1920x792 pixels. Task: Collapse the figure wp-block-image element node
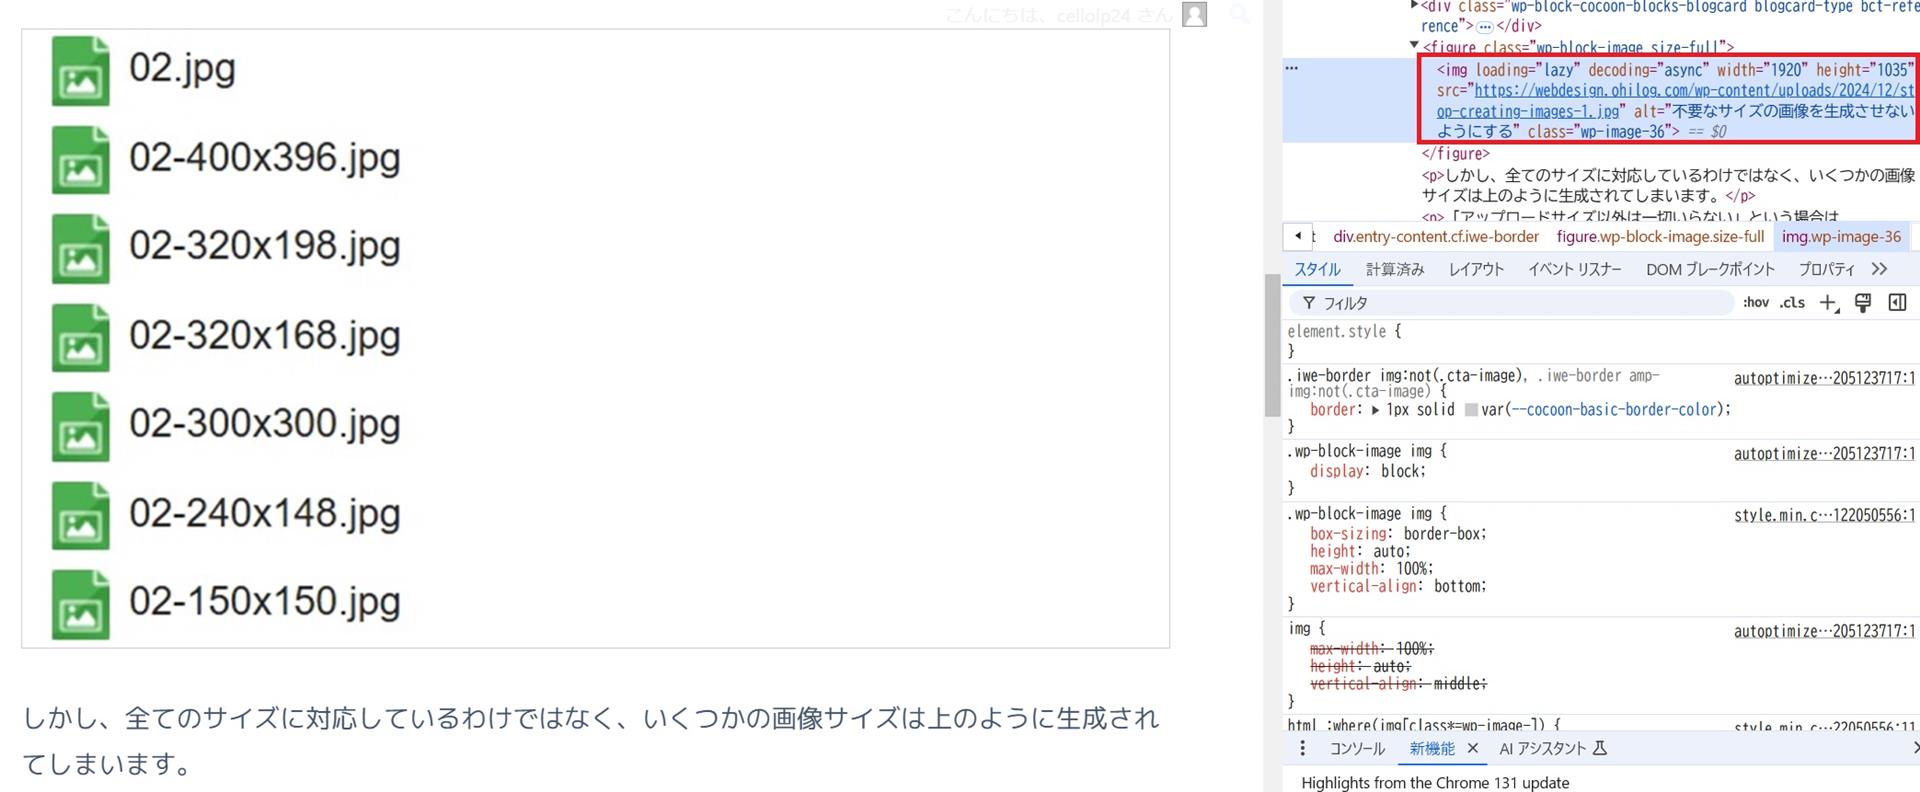click(1413, 46)
